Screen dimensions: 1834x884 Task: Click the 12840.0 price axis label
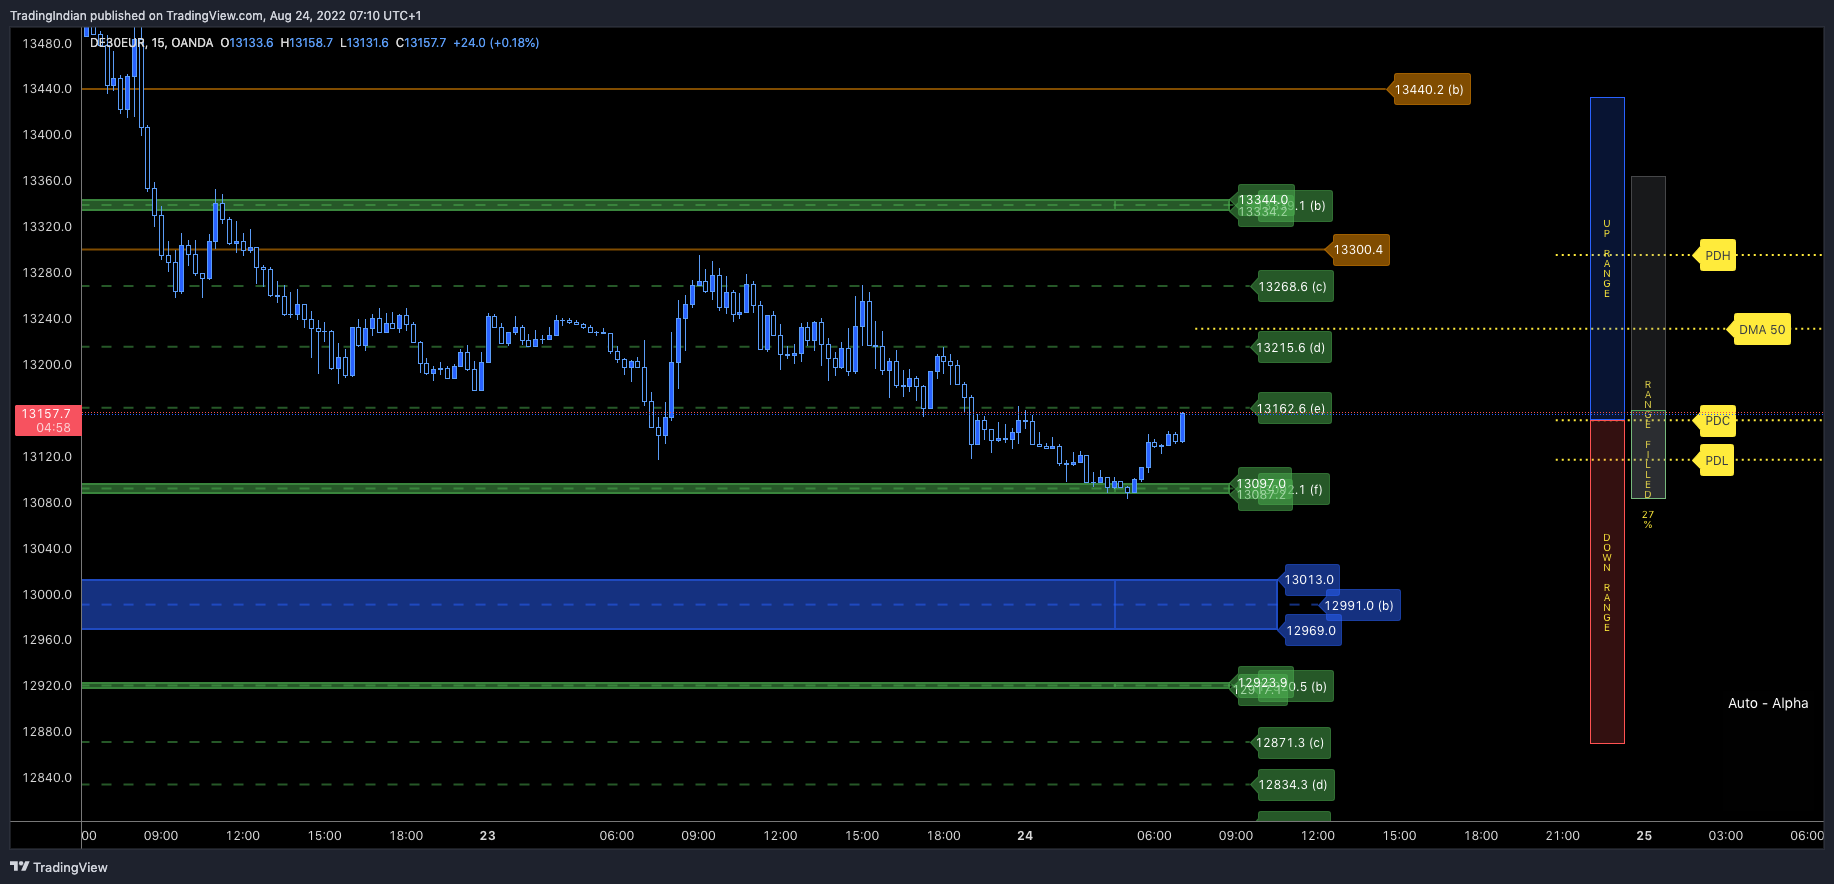point(47,778)
